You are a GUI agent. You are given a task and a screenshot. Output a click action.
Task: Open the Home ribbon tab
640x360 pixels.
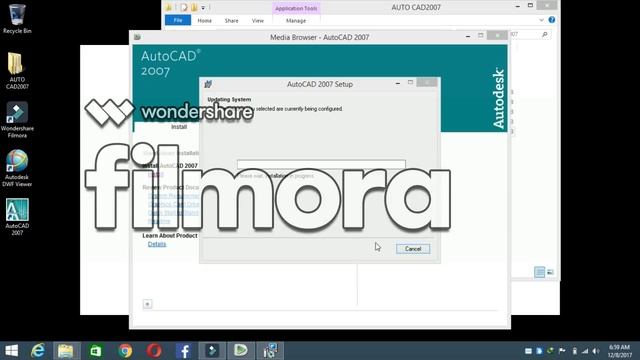[x=204, y=20]
